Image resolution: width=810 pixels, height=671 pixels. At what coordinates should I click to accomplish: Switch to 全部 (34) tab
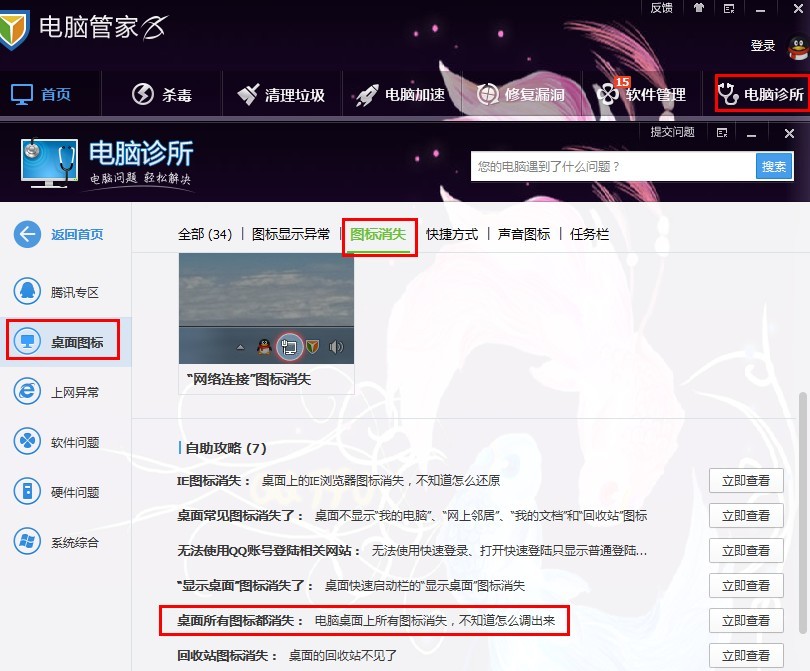tap(205, 235)
